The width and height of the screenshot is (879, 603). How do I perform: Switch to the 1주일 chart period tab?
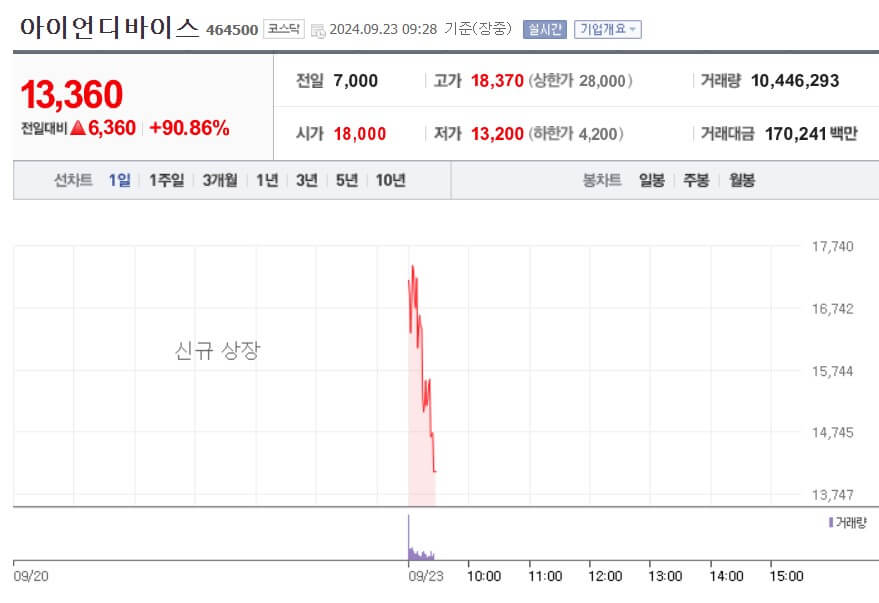point(165,180)
